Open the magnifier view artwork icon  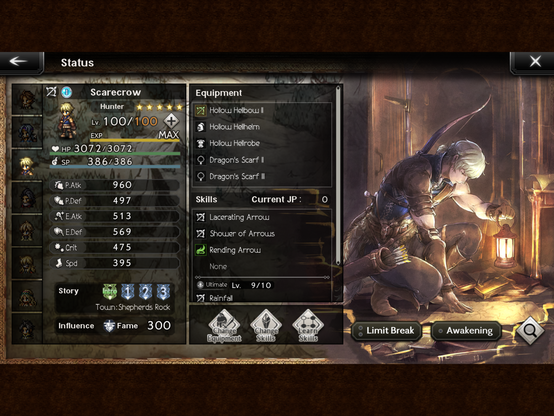click(530, 330)
